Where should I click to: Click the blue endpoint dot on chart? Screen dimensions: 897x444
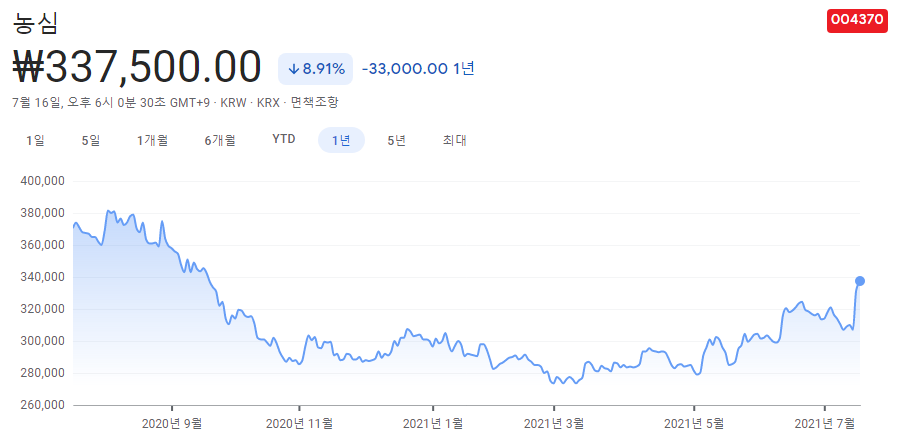tap(859, 281)
